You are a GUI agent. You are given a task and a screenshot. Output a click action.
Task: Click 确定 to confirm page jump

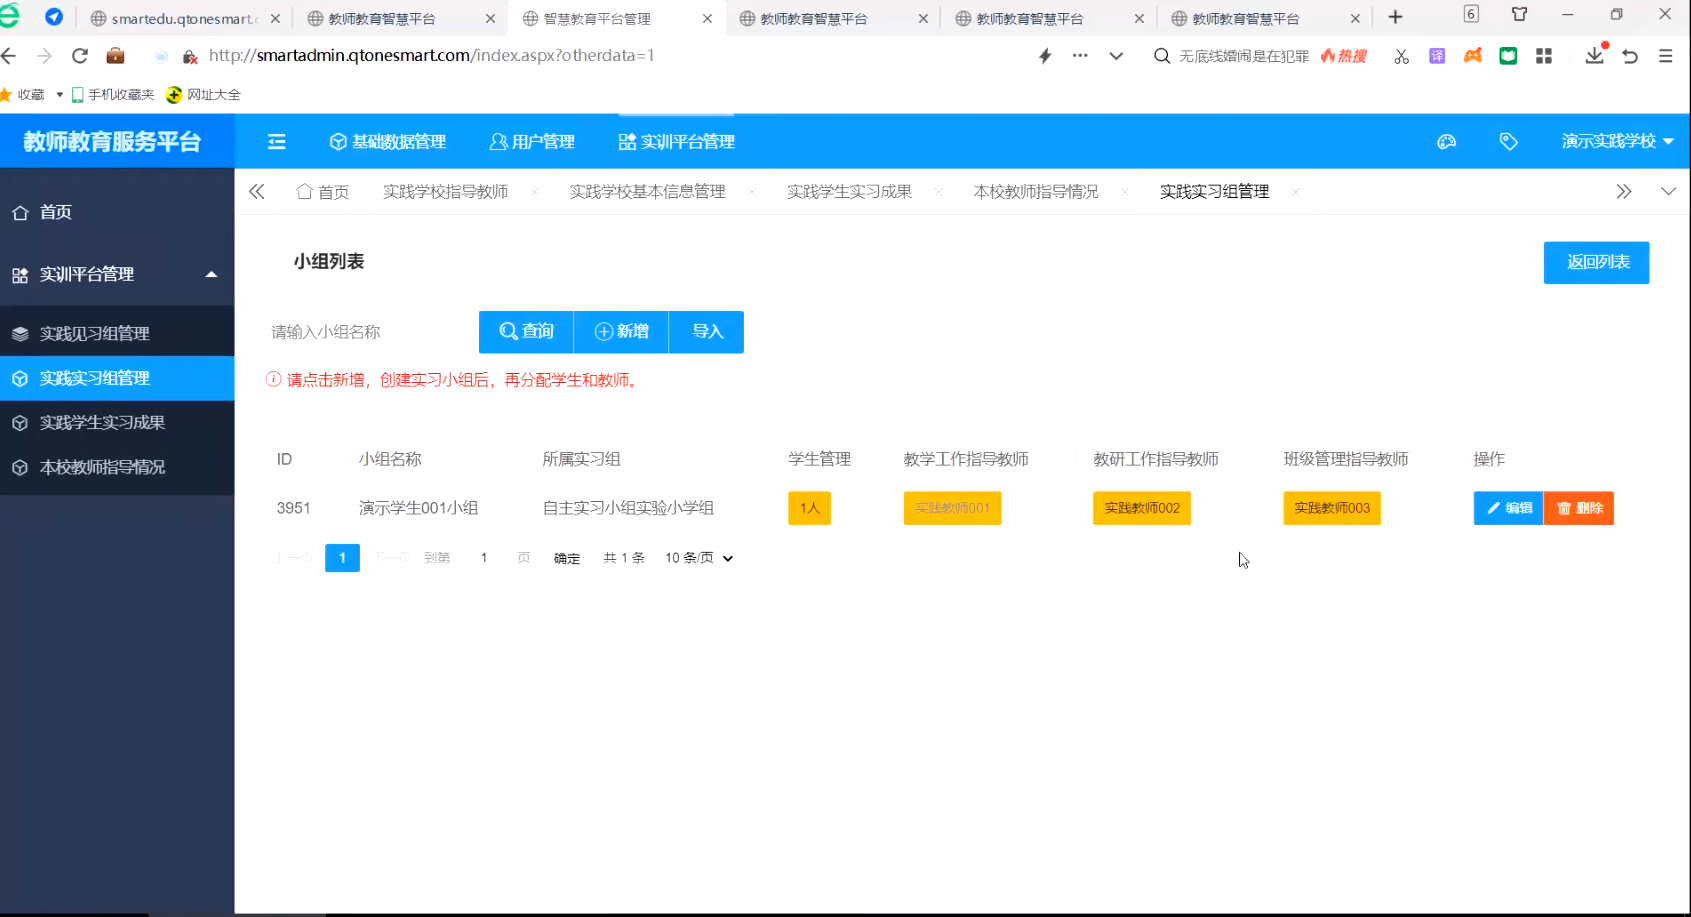pyautogui.click(x=567, y=558)
